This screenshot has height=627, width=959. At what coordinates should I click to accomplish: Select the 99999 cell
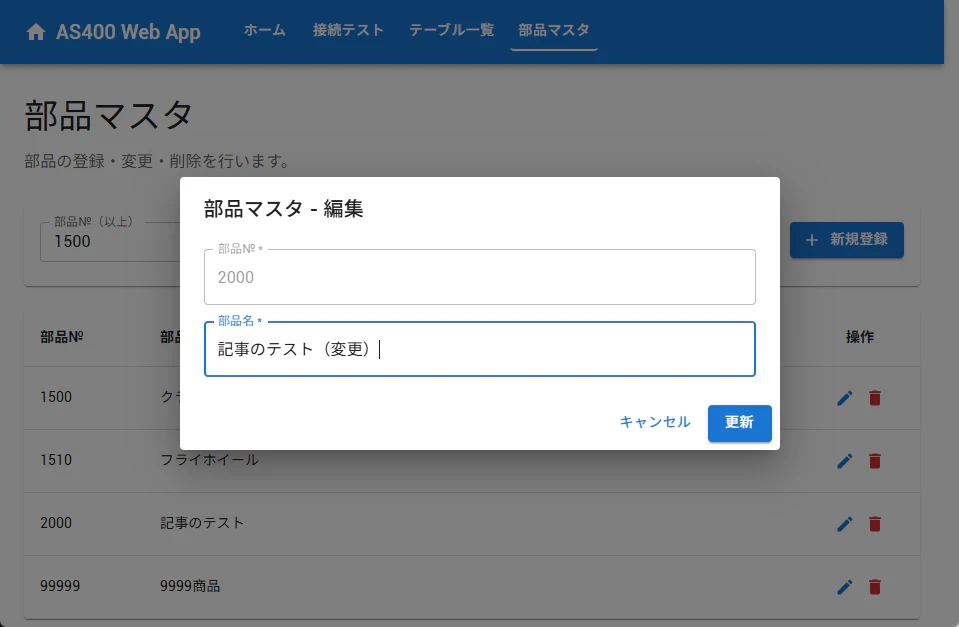pos(60,586)
